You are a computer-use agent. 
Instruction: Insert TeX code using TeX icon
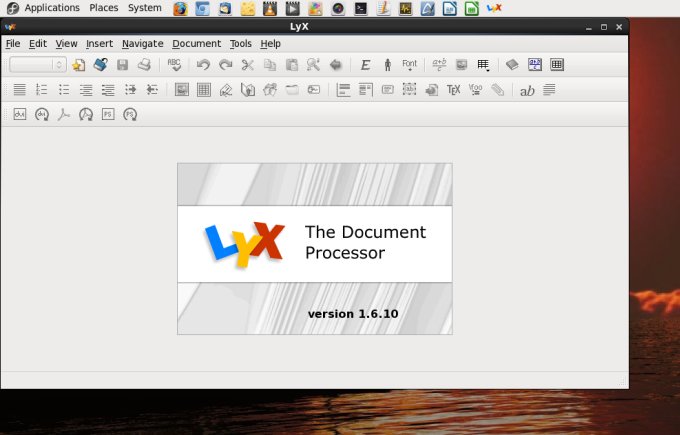point(453,90)
